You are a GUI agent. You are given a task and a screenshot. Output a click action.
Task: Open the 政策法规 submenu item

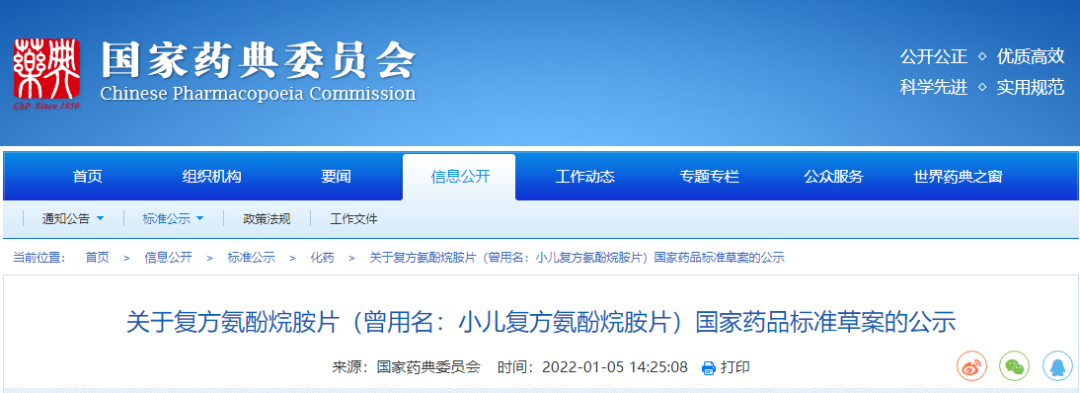(267, 219)
